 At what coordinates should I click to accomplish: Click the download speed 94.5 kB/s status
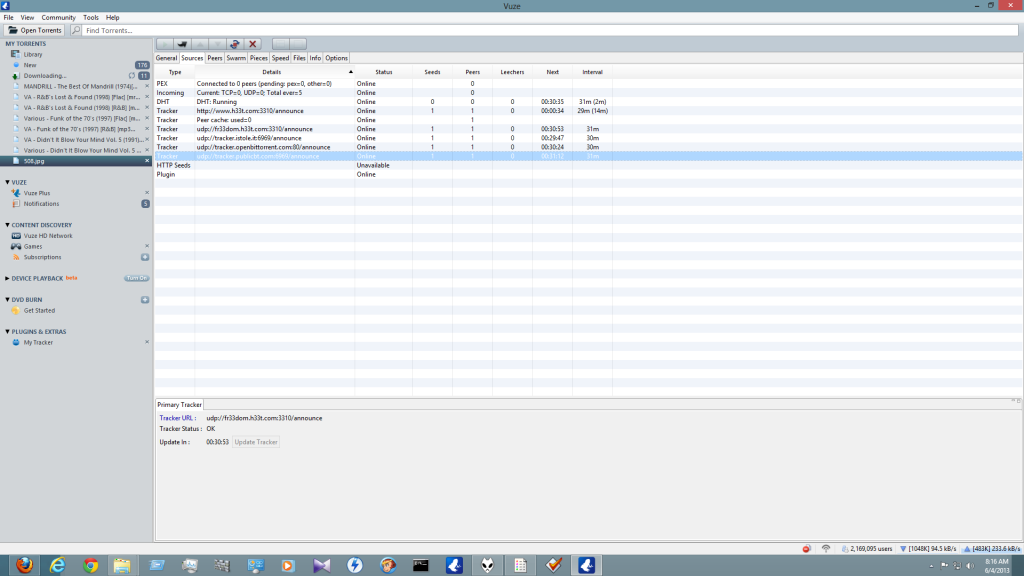[x=928, y=549]
